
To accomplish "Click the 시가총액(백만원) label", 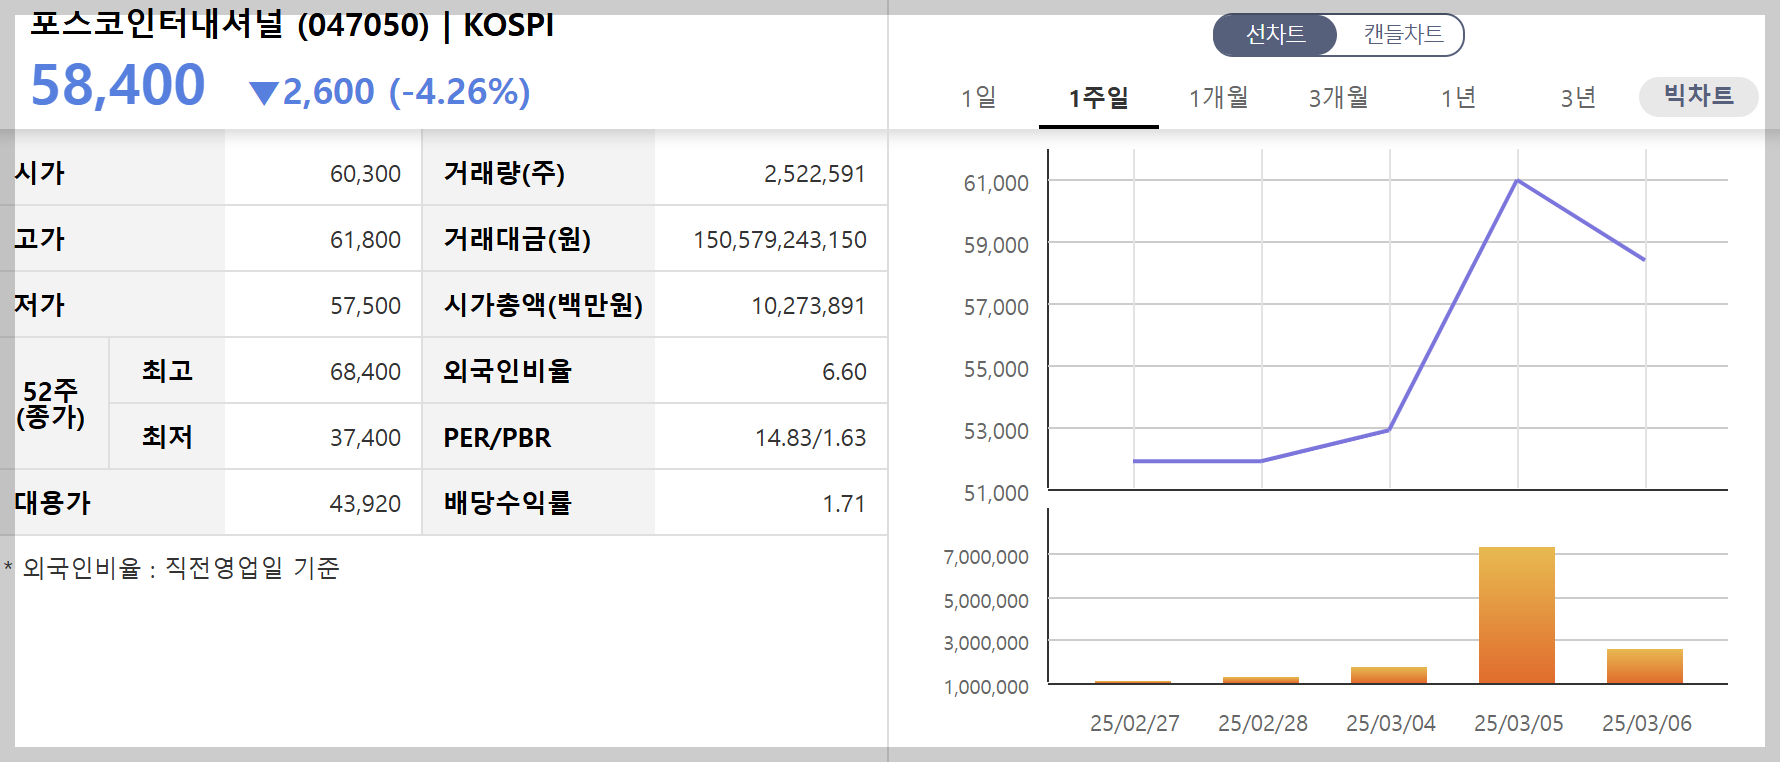I will click(x=543, y=305).
